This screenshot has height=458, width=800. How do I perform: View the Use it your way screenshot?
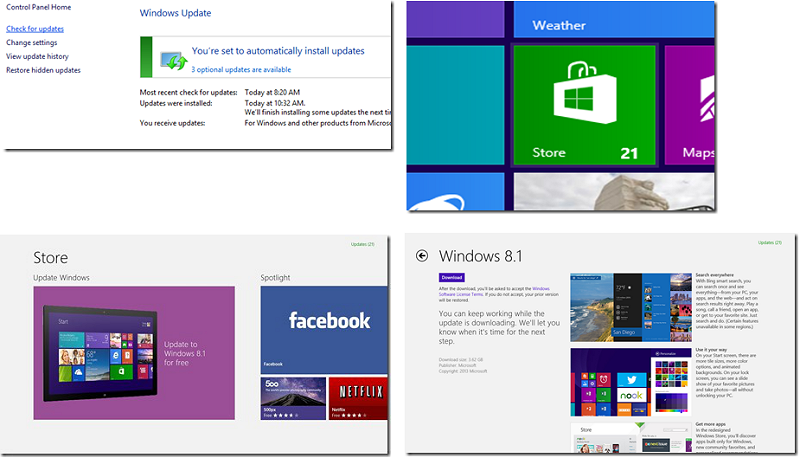[631, 382]
